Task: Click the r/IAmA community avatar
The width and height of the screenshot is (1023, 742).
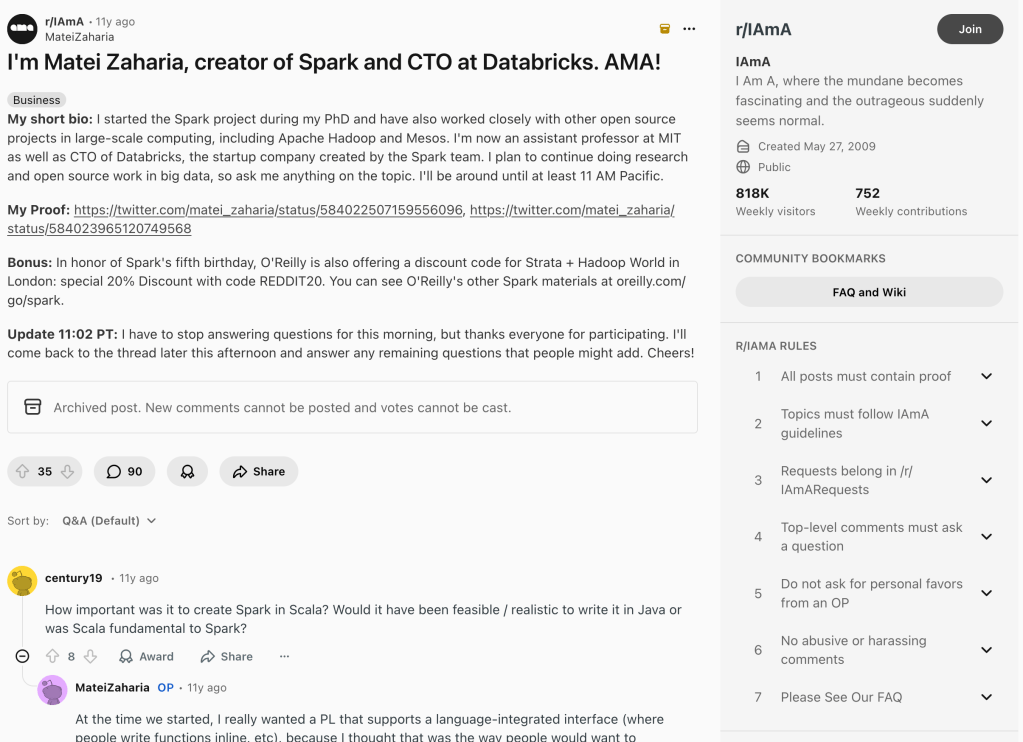Action: tap(22, 29)
